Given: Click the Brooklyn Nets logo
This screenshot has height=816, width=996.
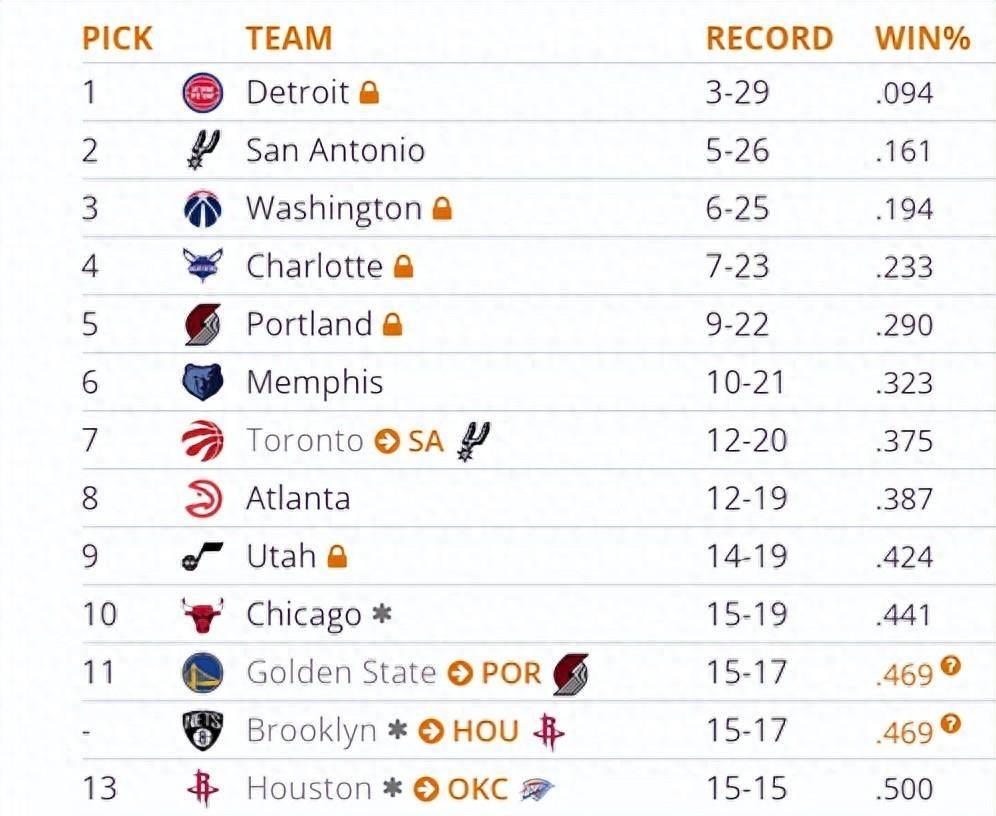Looking at the screenshot, I should point(203,731).
